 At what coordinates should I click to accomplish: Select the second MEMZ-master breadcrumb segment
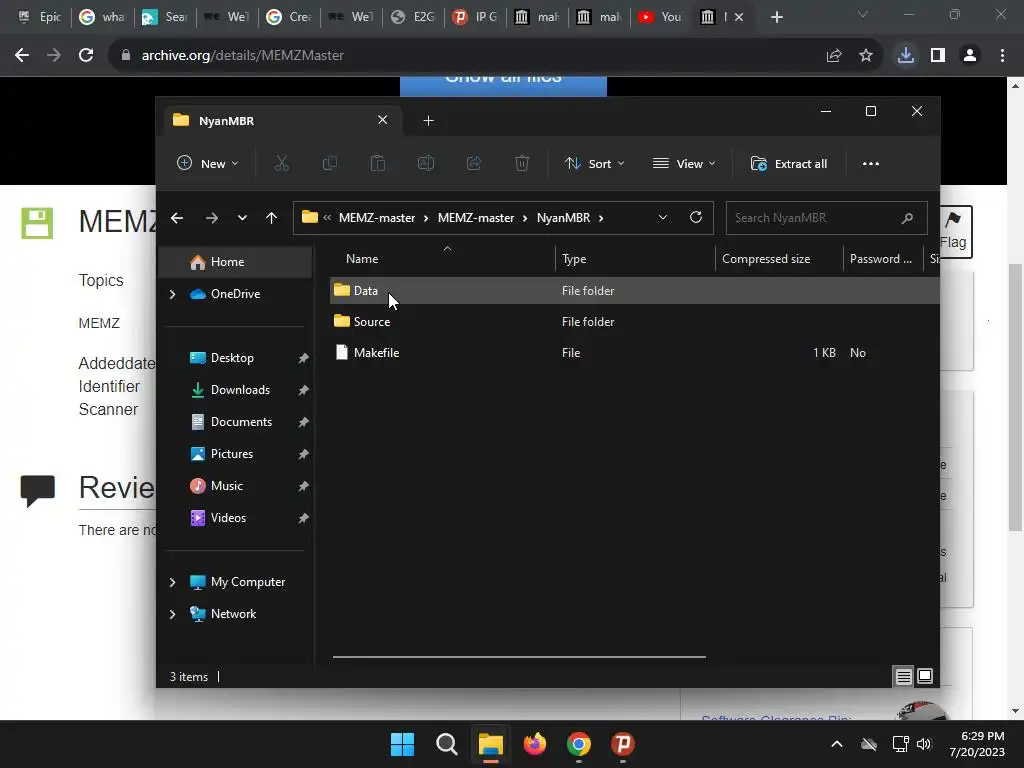tap(475, 218)
